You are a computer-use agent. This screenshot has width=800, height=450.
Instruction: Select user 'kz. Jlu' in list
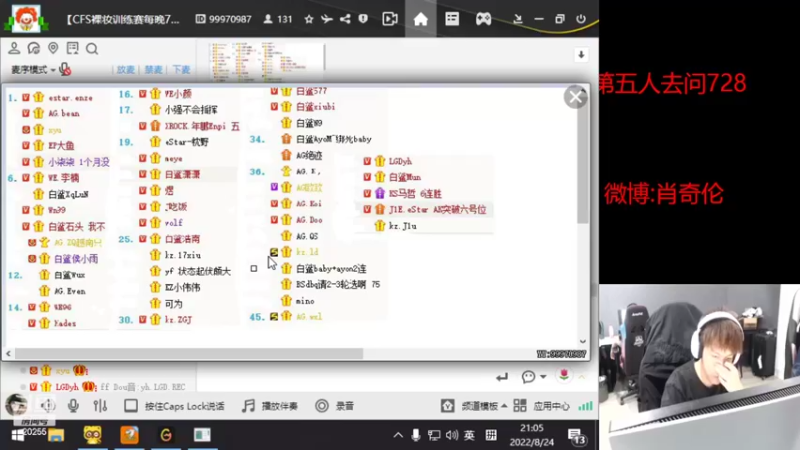(403, 226)
